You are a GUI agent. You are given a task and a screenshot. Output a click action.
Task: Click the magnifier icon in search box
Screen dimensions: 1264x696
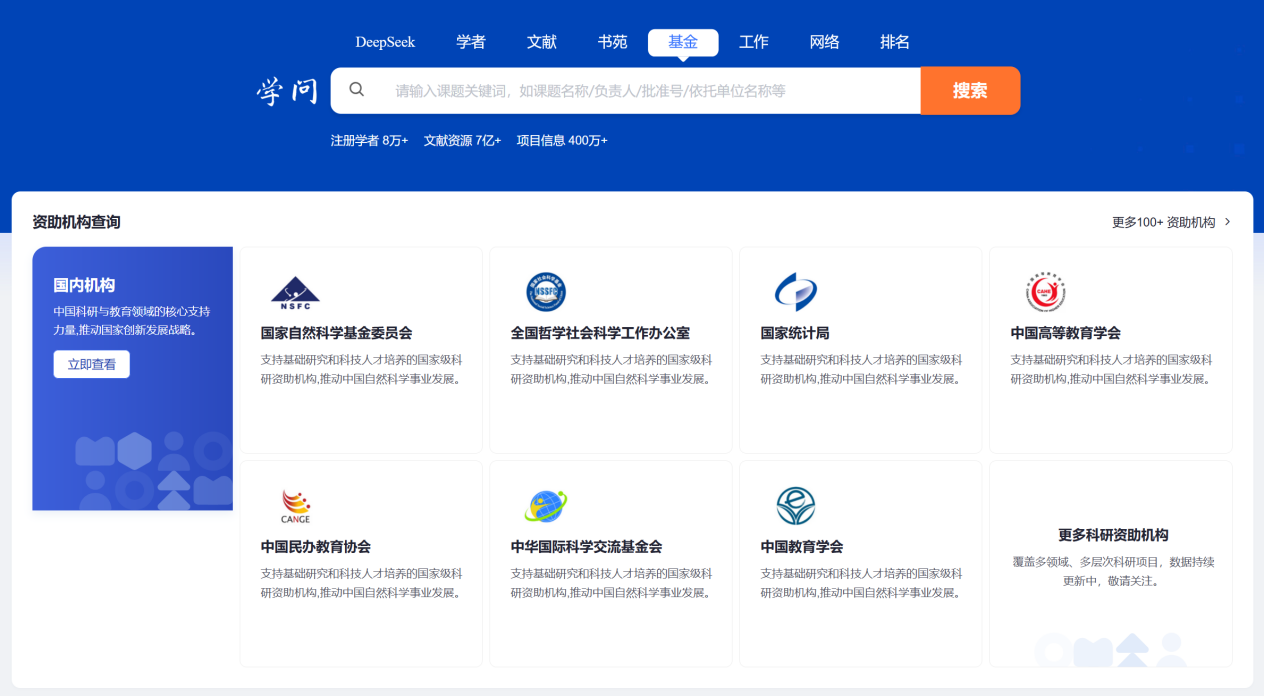click(x=357, y=90)
